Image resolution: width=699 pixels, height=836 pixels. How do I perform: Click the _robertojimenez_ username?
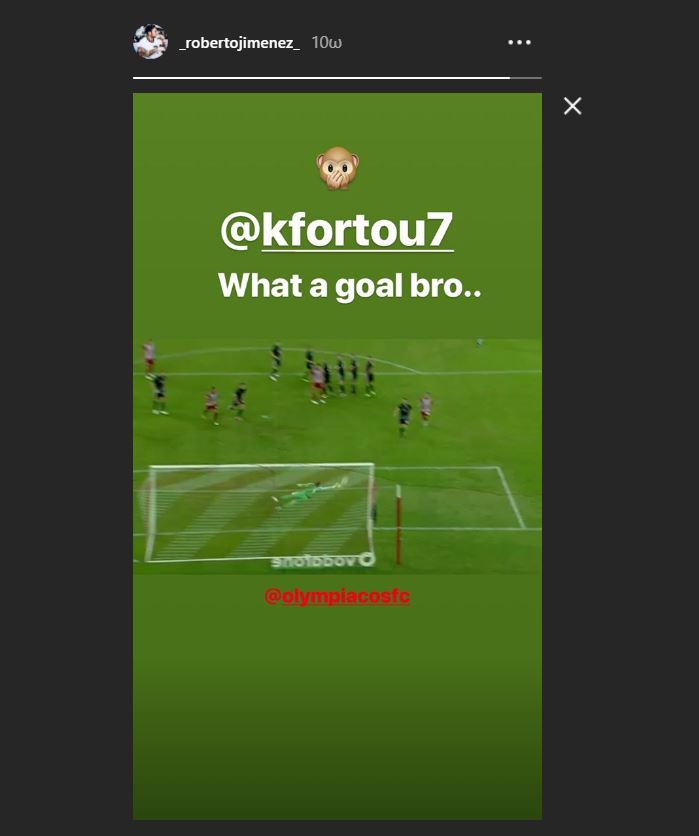pyautogui.click(x=239, y=43)
